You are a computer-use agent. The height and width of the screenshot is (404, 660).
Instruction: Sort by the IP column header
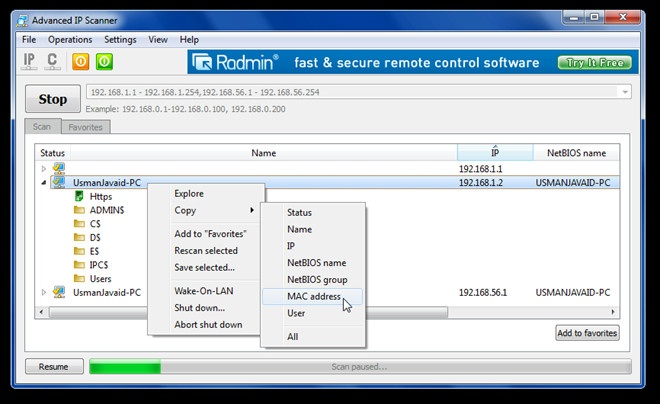click(x=495, y=153)
